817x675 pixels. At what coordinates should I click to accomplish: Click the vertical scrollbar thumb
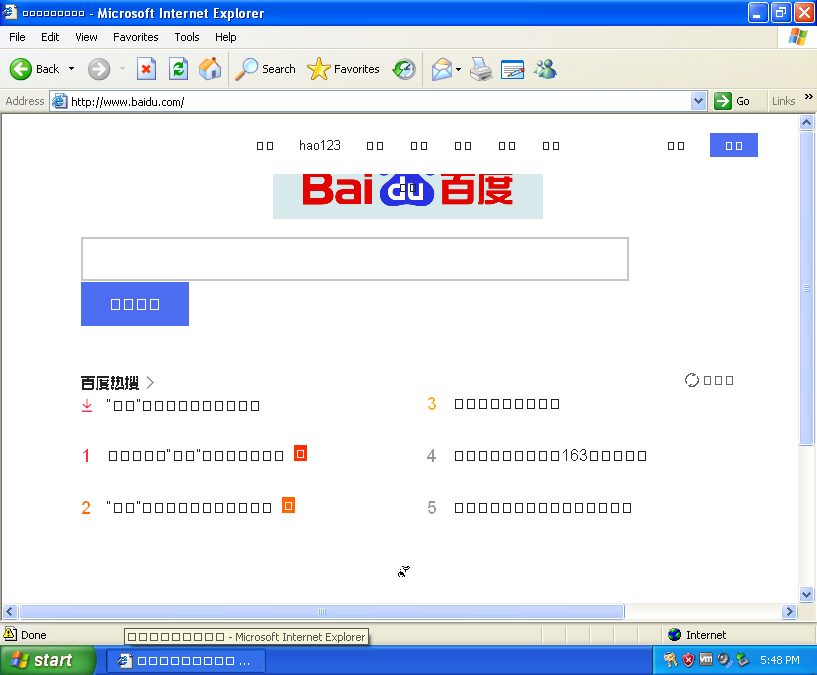click(x=806, y=288)
